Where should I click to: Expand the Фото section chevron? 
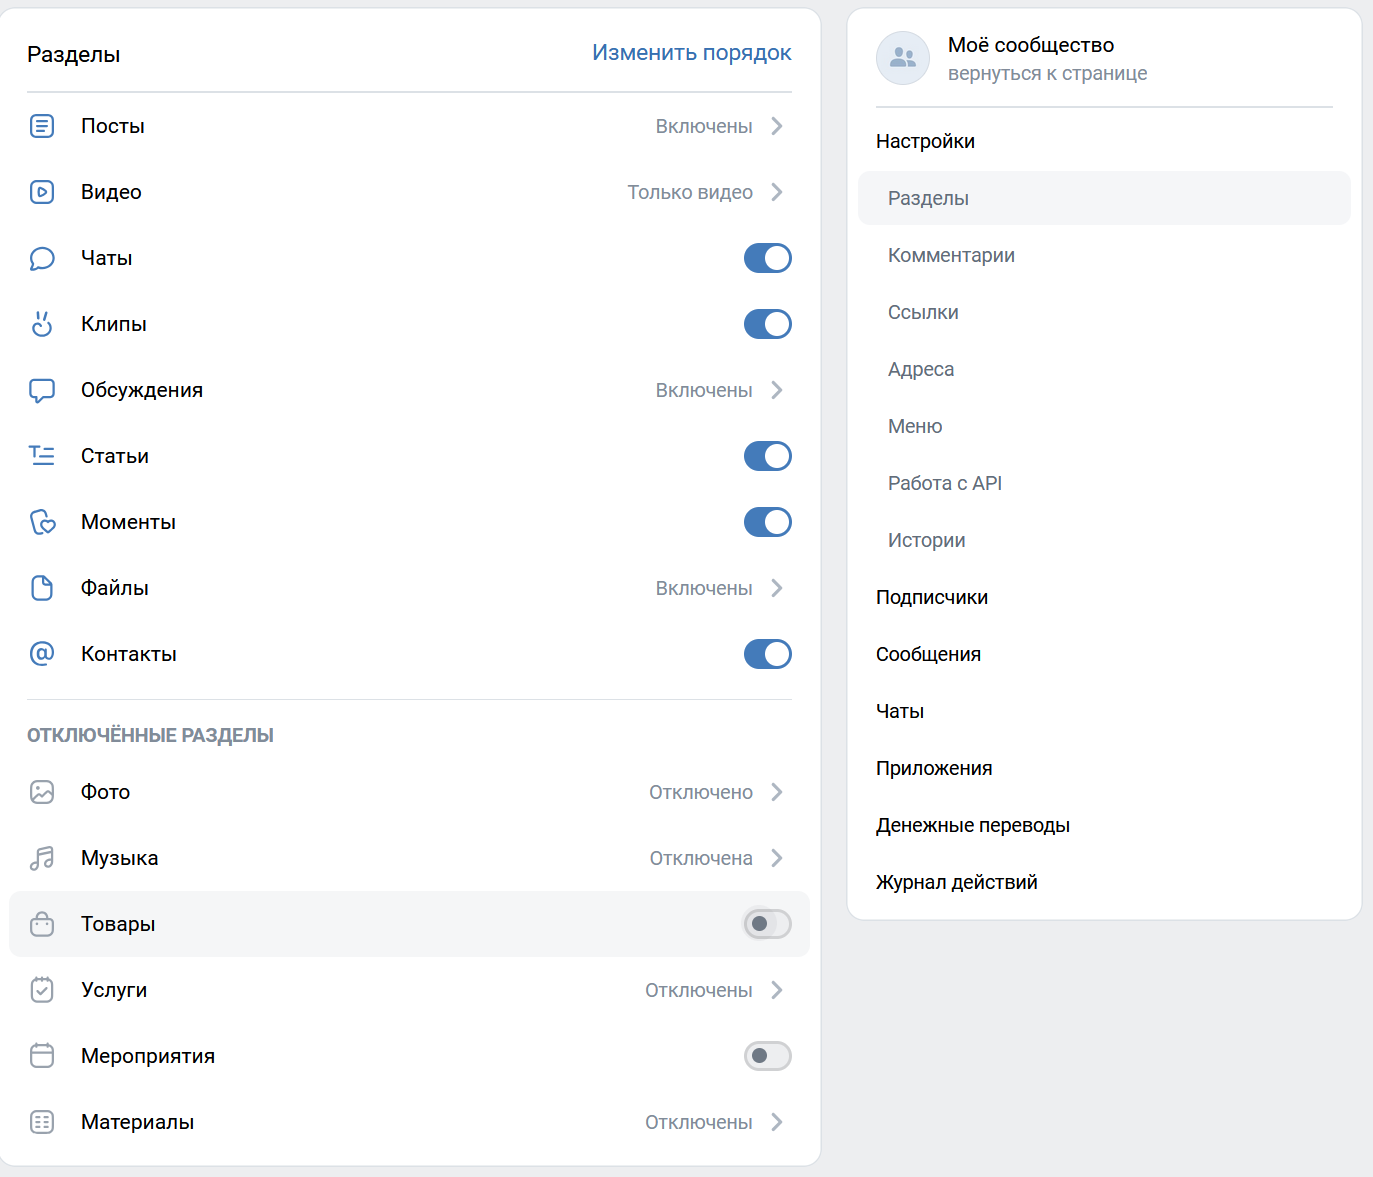tap(777, 792)
